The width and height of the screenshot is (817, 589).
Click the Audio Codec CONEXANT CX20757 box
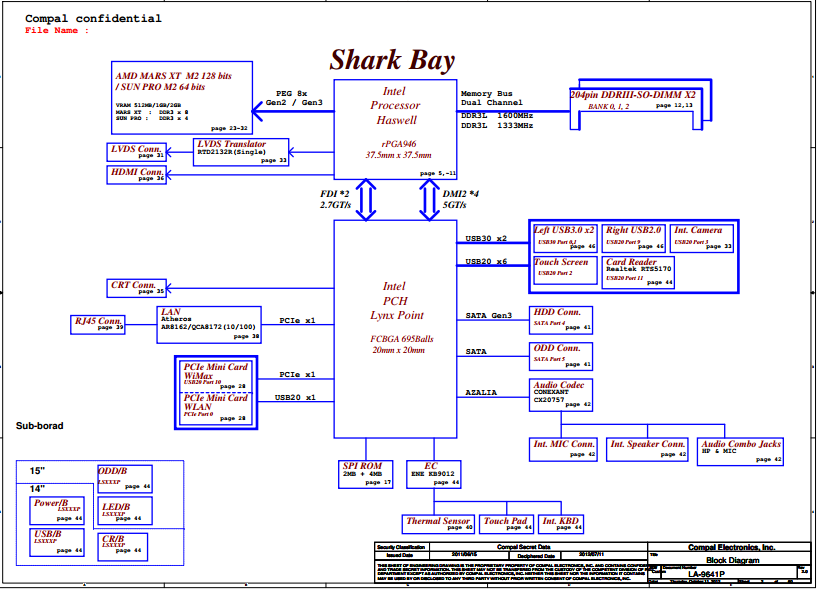561,395
